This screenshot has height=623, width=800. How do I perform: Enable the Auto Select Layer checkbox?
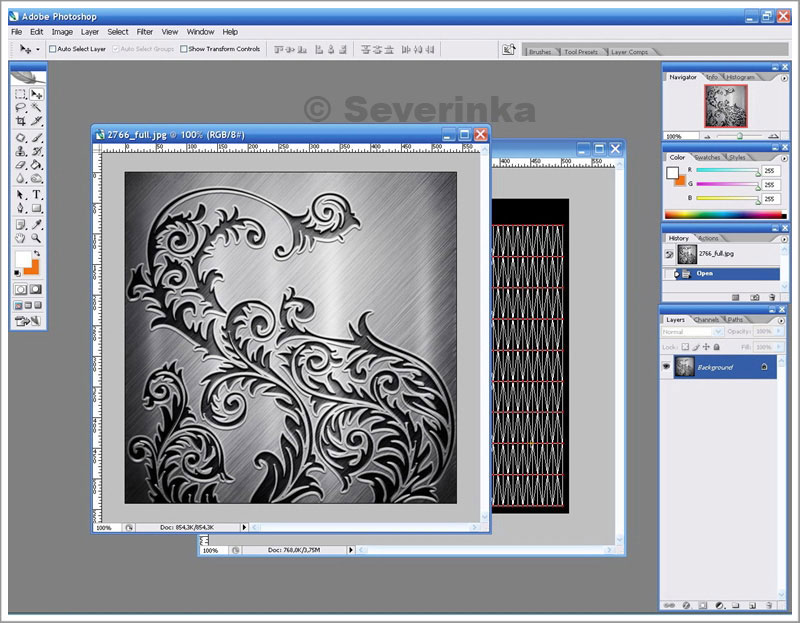tap(53, 48)
